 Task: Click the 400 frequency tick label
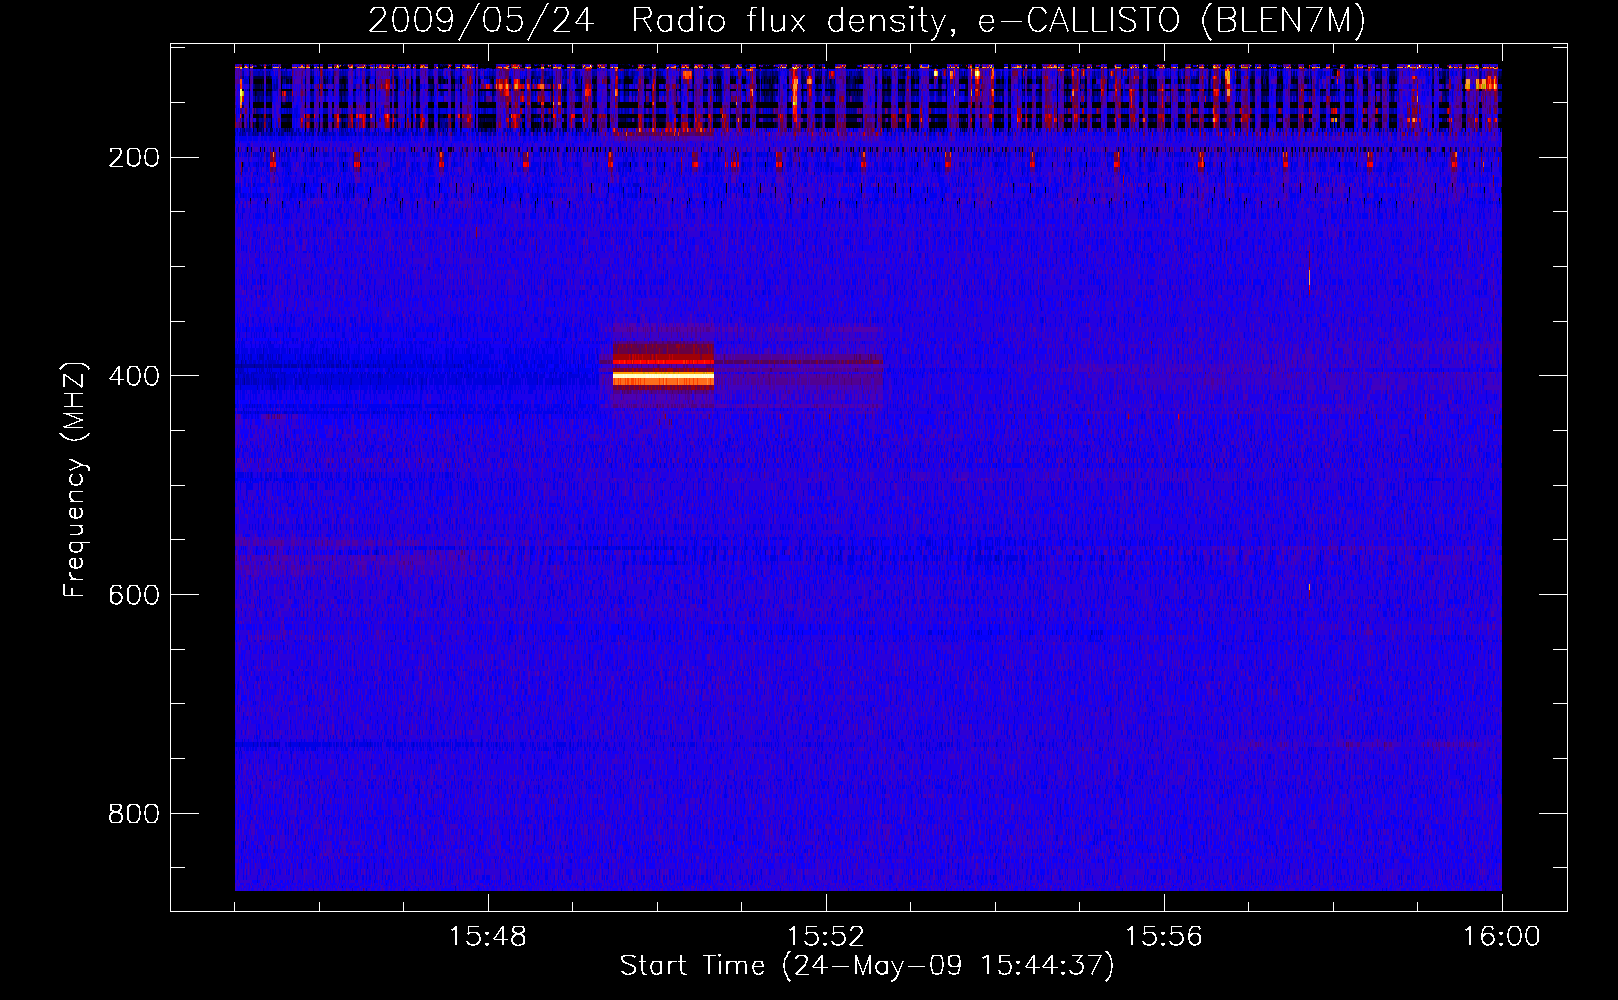click(x=134, y=376)
